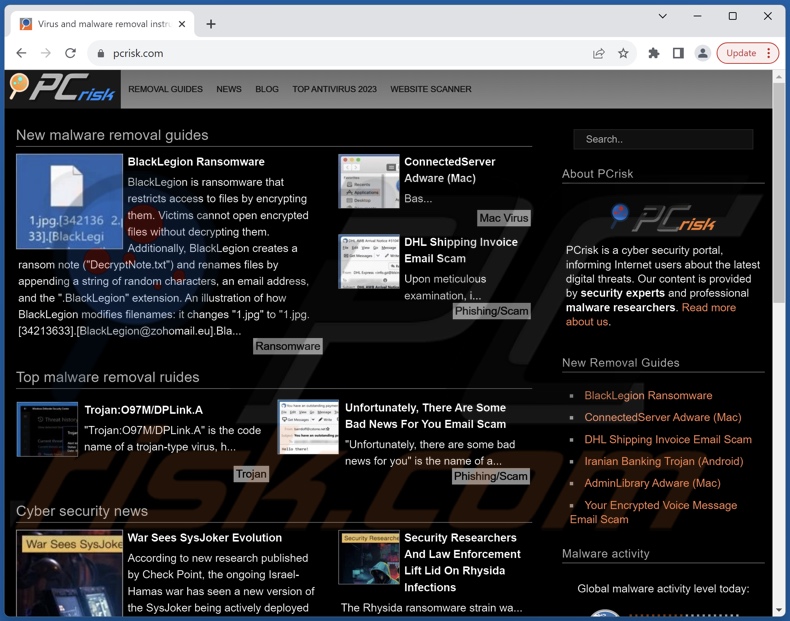Click the Ransomware category tag
This screenshot has width=790, height=621.
(287, 346)
